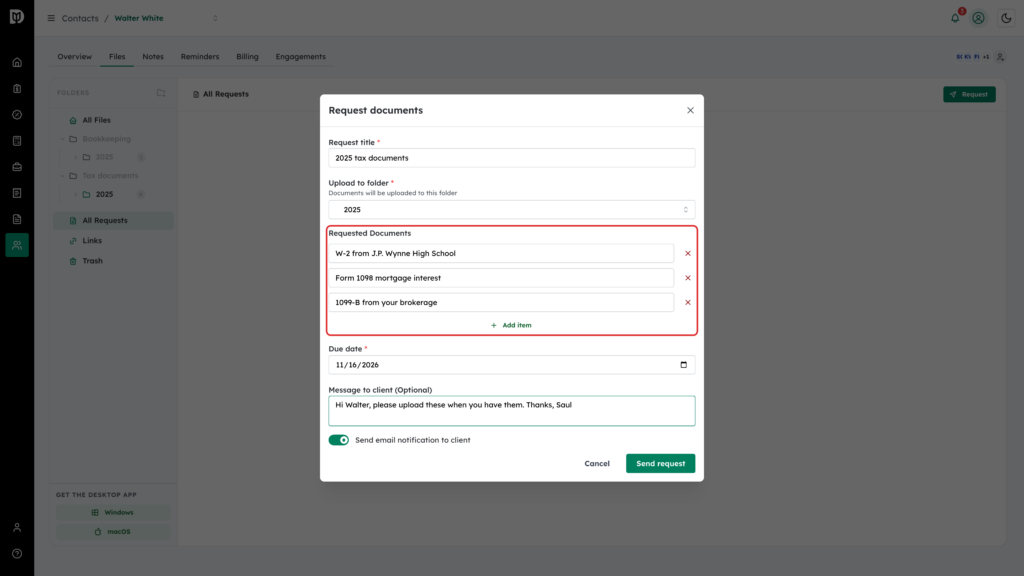Switch to dark mode with moon icon
The width and height of the screenshot is (1024, 576).
click(x=1006, y=18)
